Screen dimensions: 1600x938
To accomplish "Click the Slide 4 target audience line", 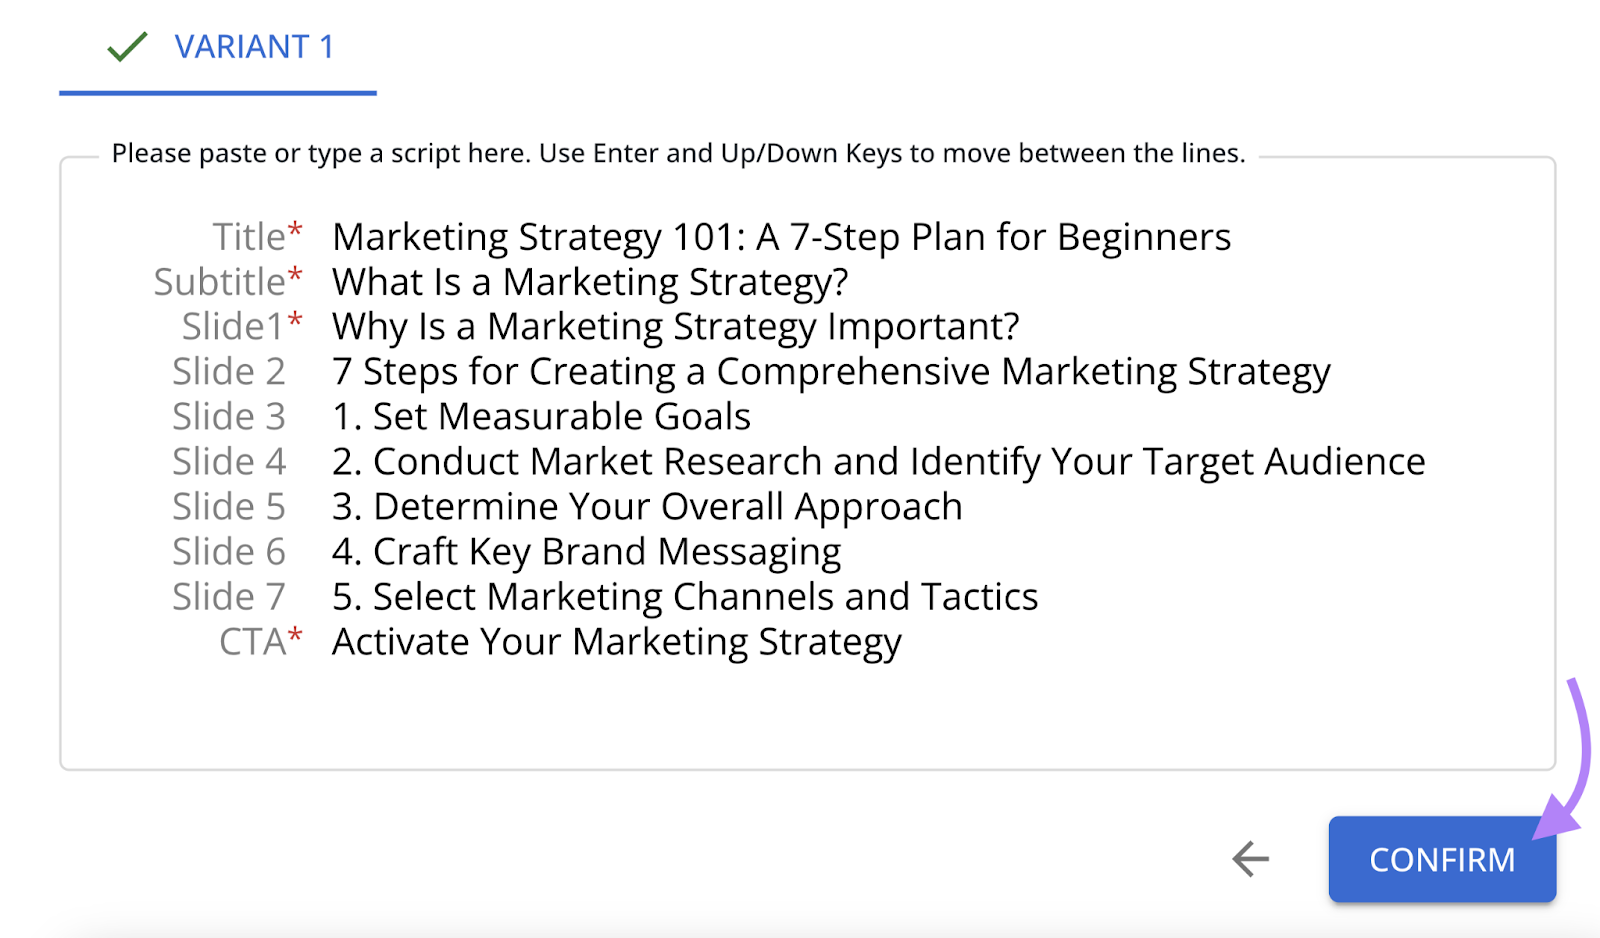I will pos(878,461).
